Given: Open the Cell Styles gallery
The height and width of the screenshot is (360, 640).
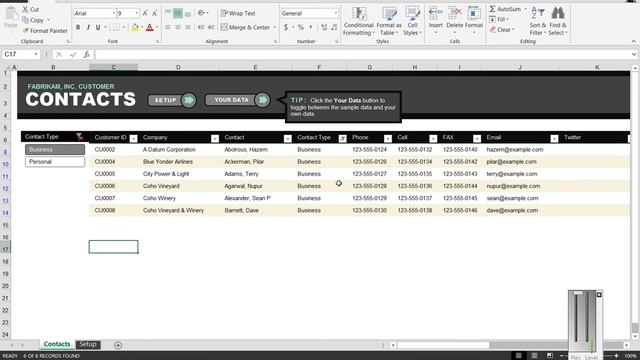Looking at the screenshot, I should [x=412, y=22].
